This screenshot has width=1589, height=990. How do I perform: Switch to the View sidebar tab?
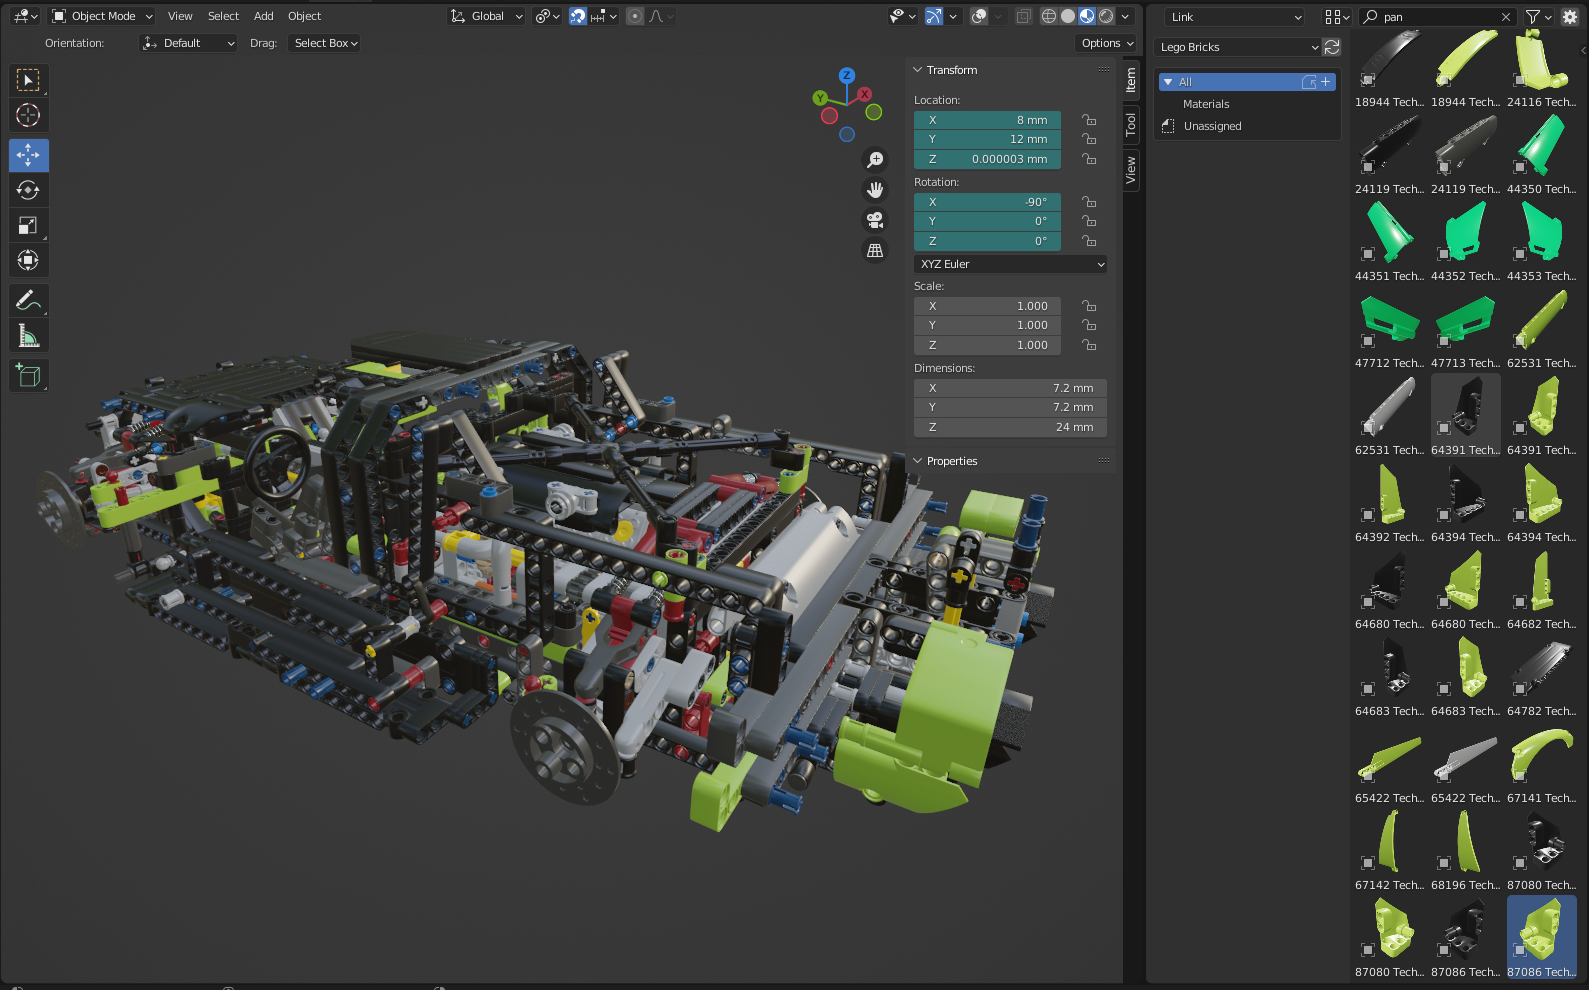point(1131,170)
